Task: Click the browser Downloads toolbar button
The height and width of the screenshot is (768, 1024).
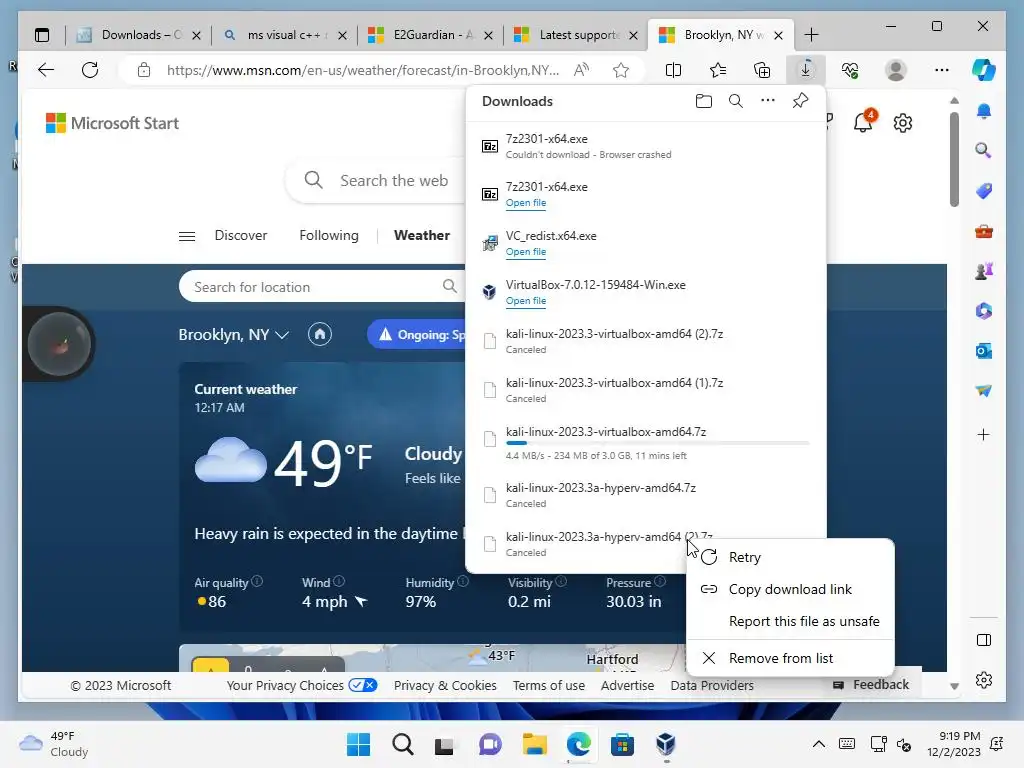Action: (x=805, y=70)
